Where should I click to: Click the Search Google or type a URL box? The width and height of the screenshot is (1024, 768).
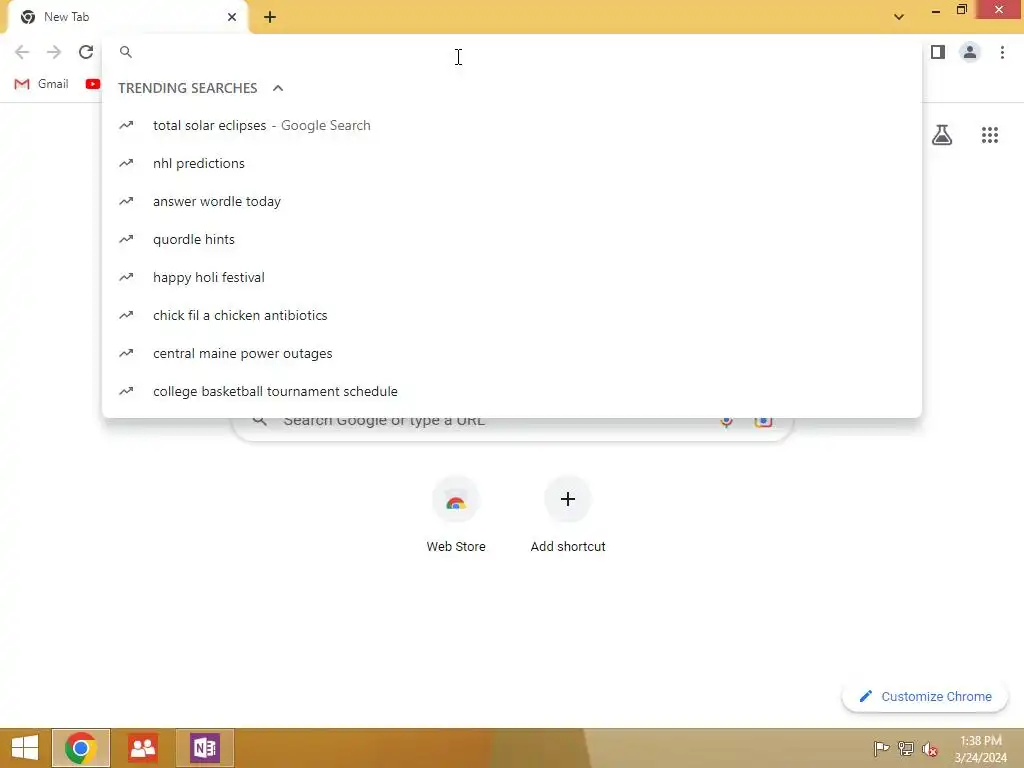[512, 428]
